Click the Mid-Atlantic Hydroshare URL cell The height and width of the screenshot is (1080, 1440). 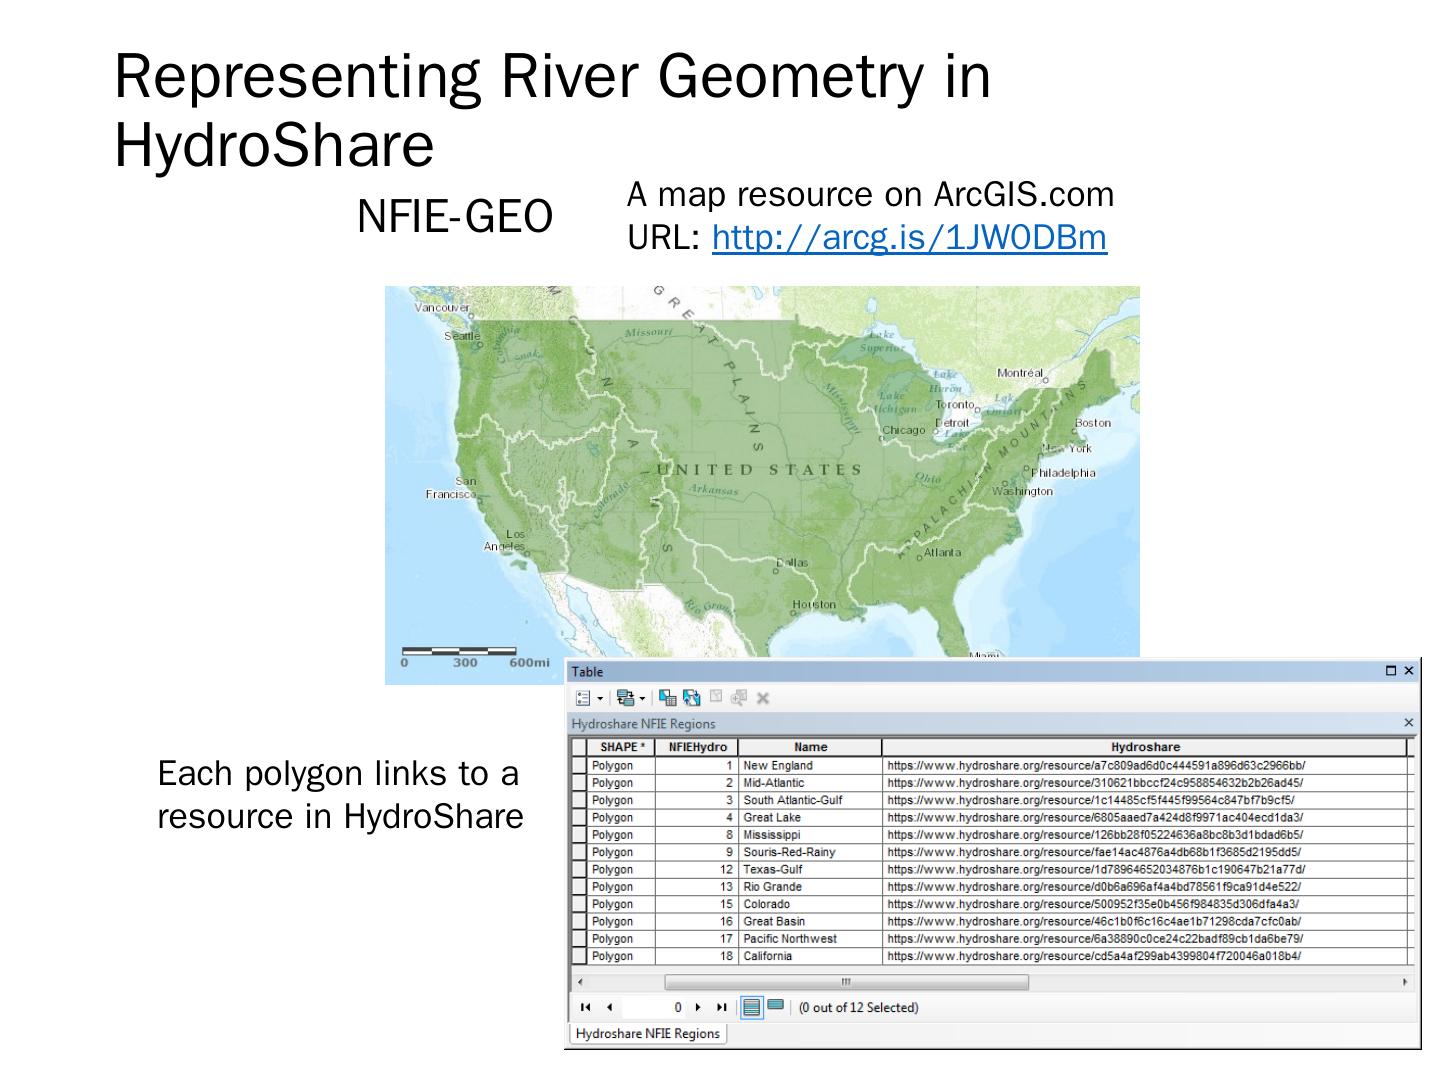[x=1145, y=783]
